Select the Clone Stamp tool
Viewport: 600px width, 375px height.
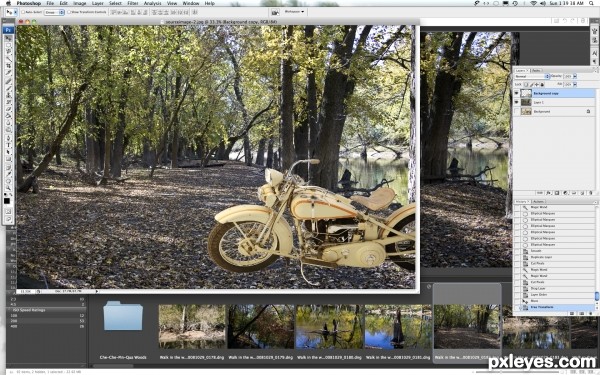[8, 96]
